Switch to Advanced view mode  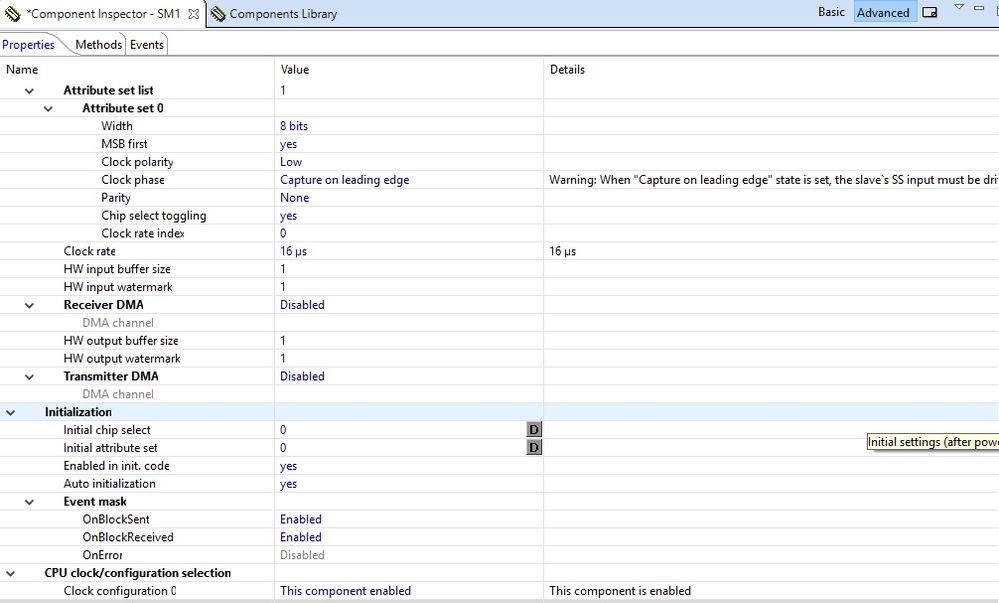(883, 12)
